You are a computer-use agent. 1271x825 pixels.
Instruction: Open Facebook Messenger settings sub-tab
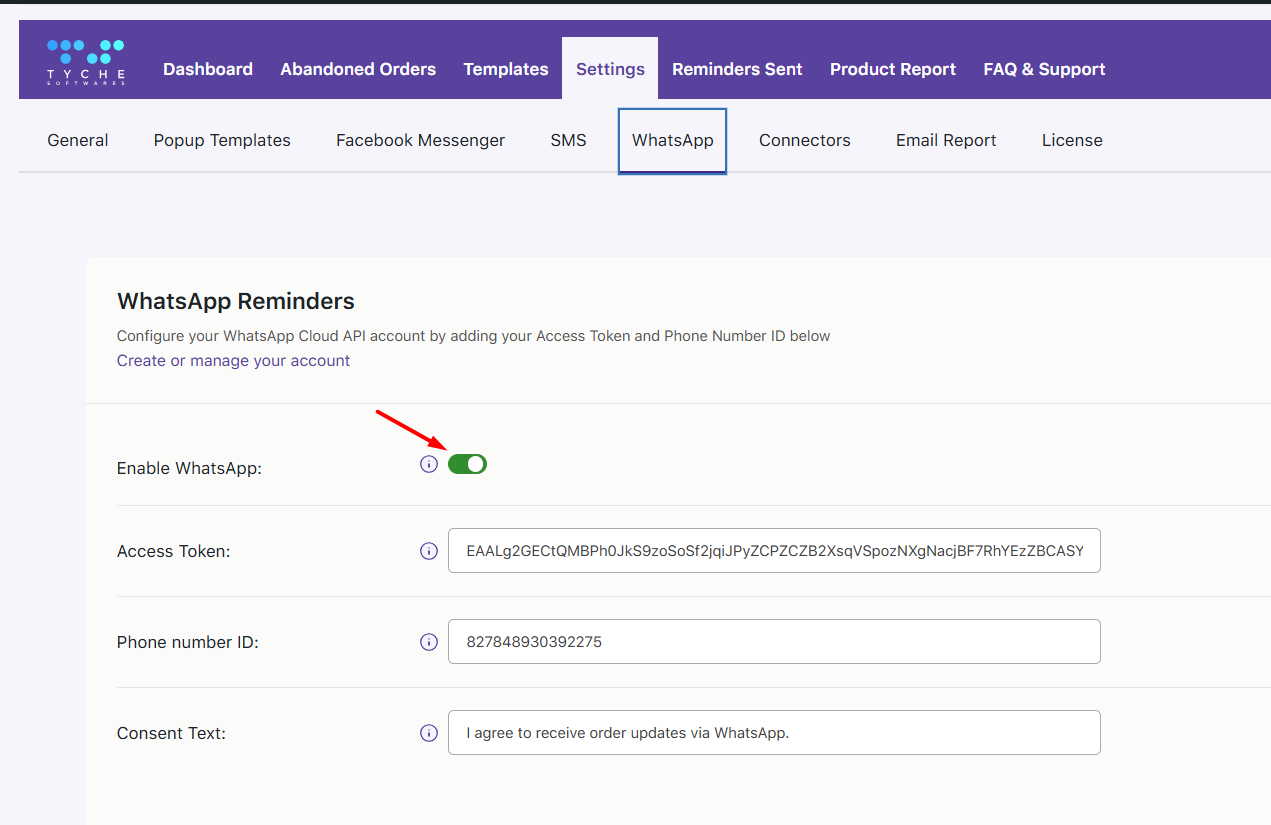[x=420, y=140]
